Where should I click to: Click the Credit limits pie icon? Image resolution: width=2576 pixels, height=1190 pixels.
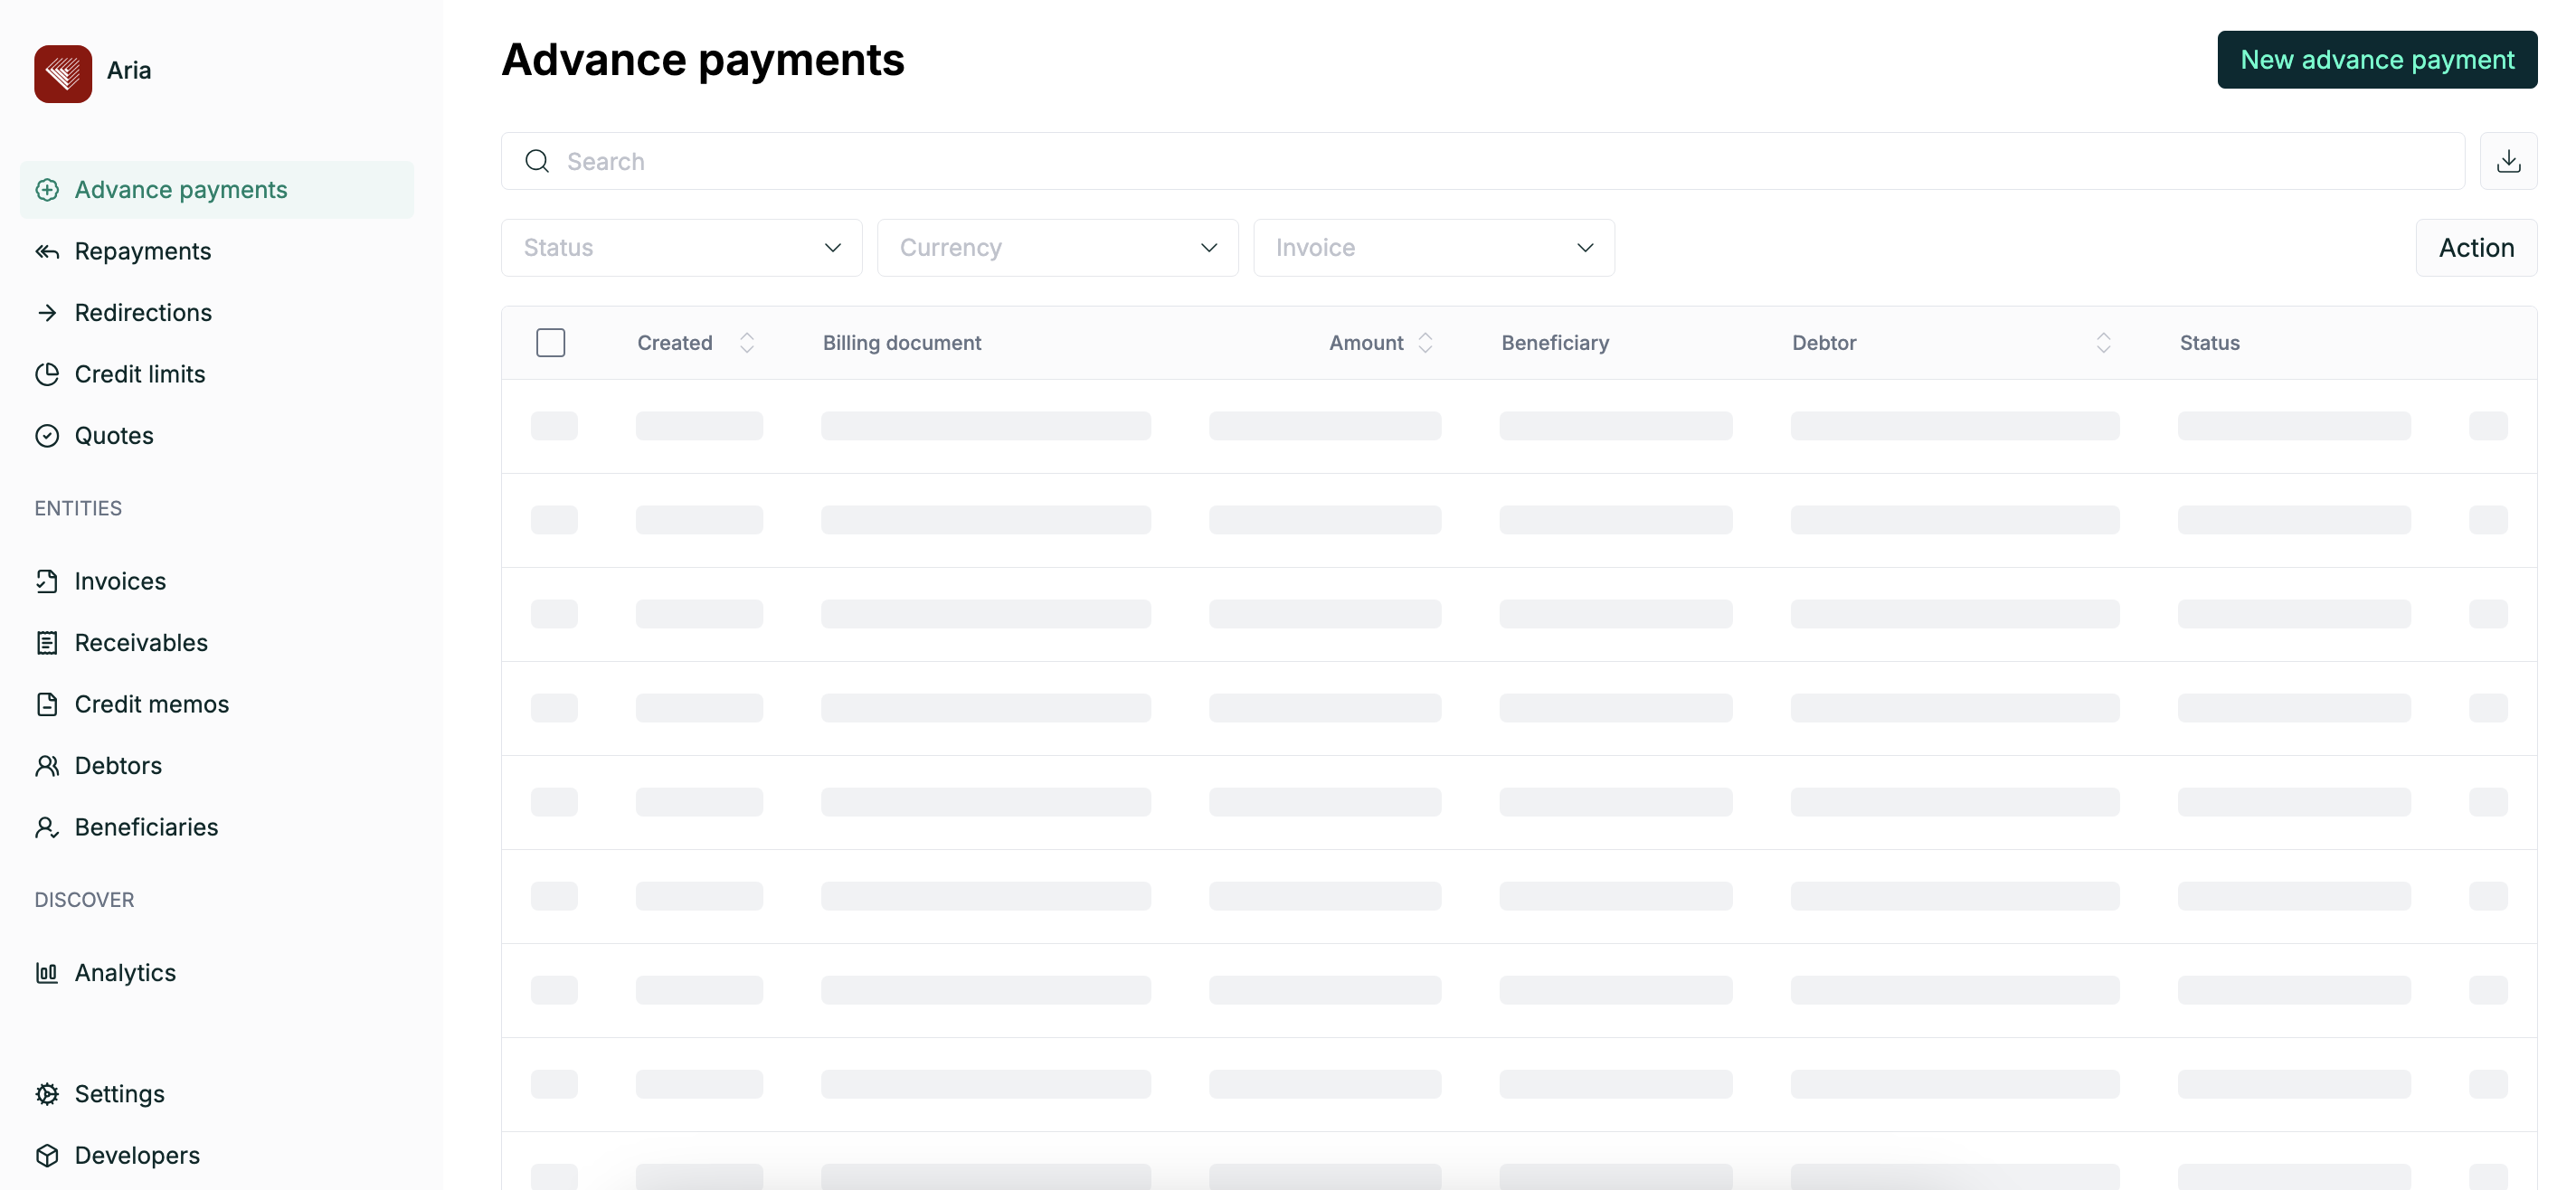tap(47, 374)
